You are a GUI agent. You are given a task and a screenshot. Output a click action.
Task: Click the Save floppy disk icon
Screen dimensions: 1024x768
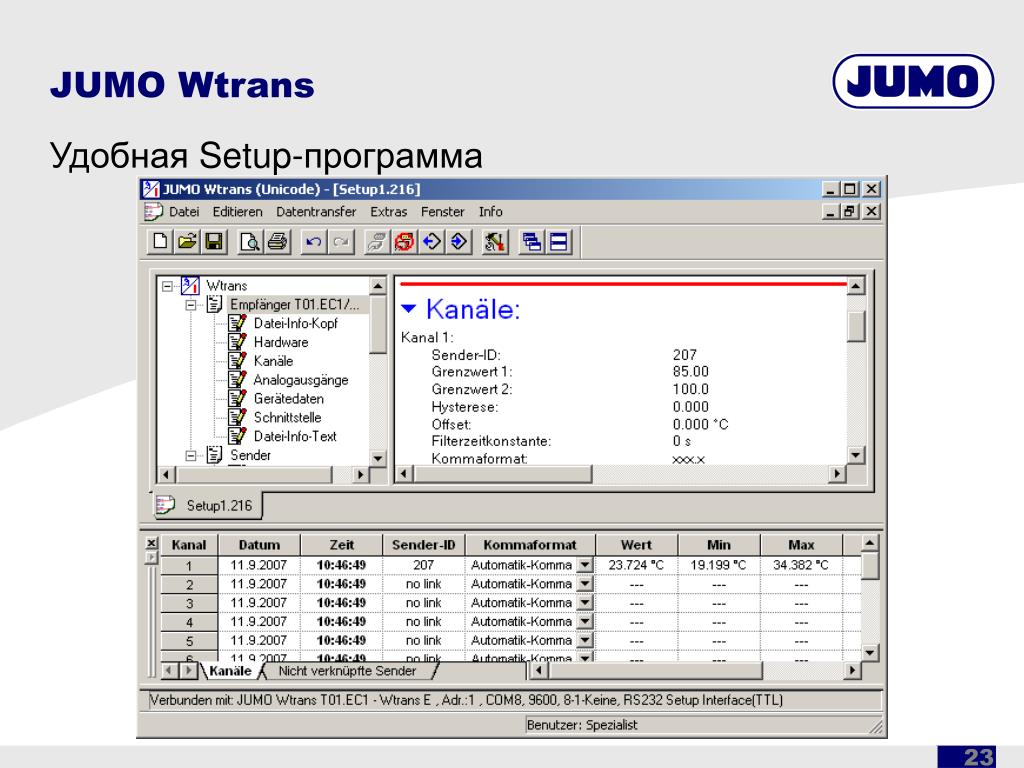[x=214, y=242]
